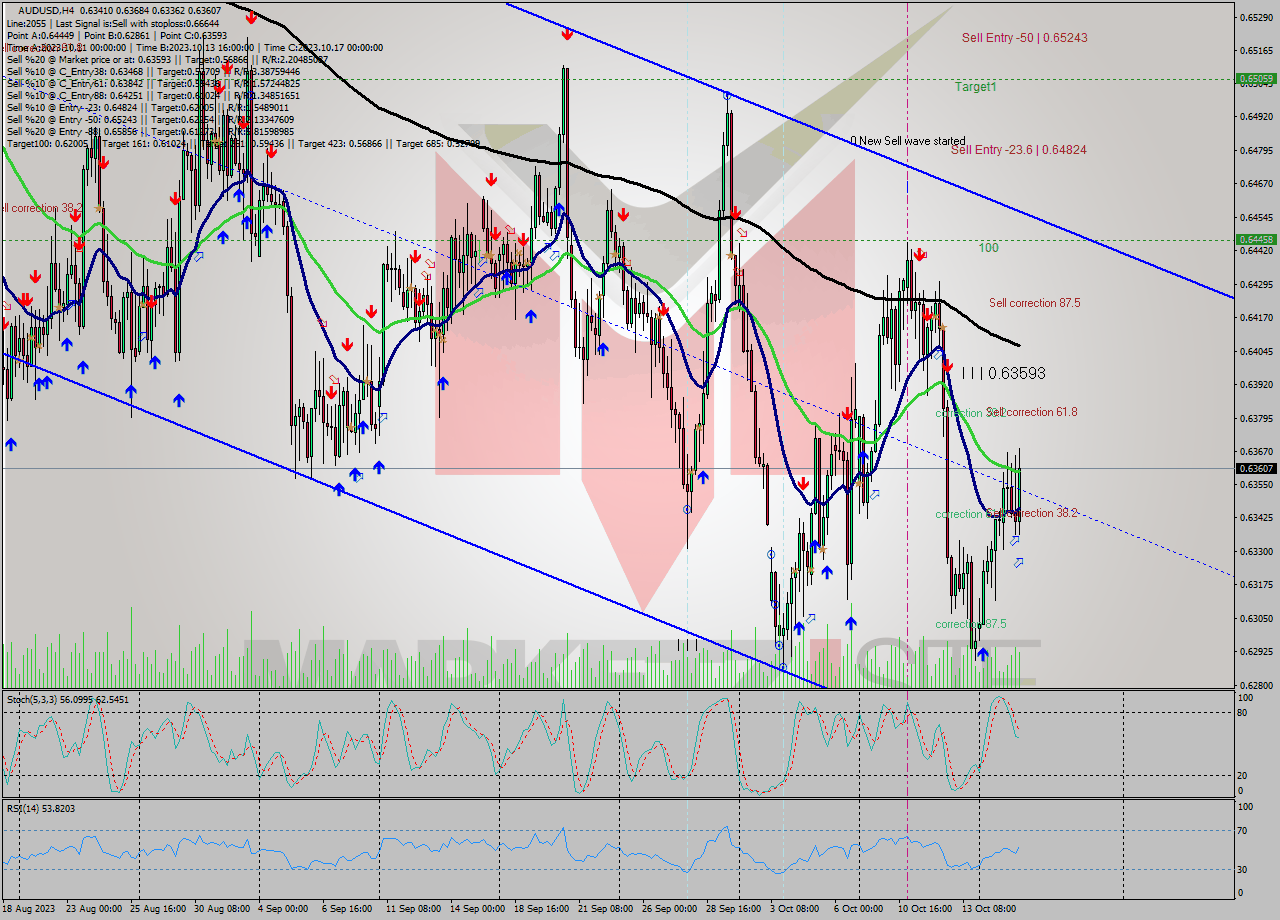Click the Stochastic scale value 80
1280x920 pixels.
[1241, 712]
